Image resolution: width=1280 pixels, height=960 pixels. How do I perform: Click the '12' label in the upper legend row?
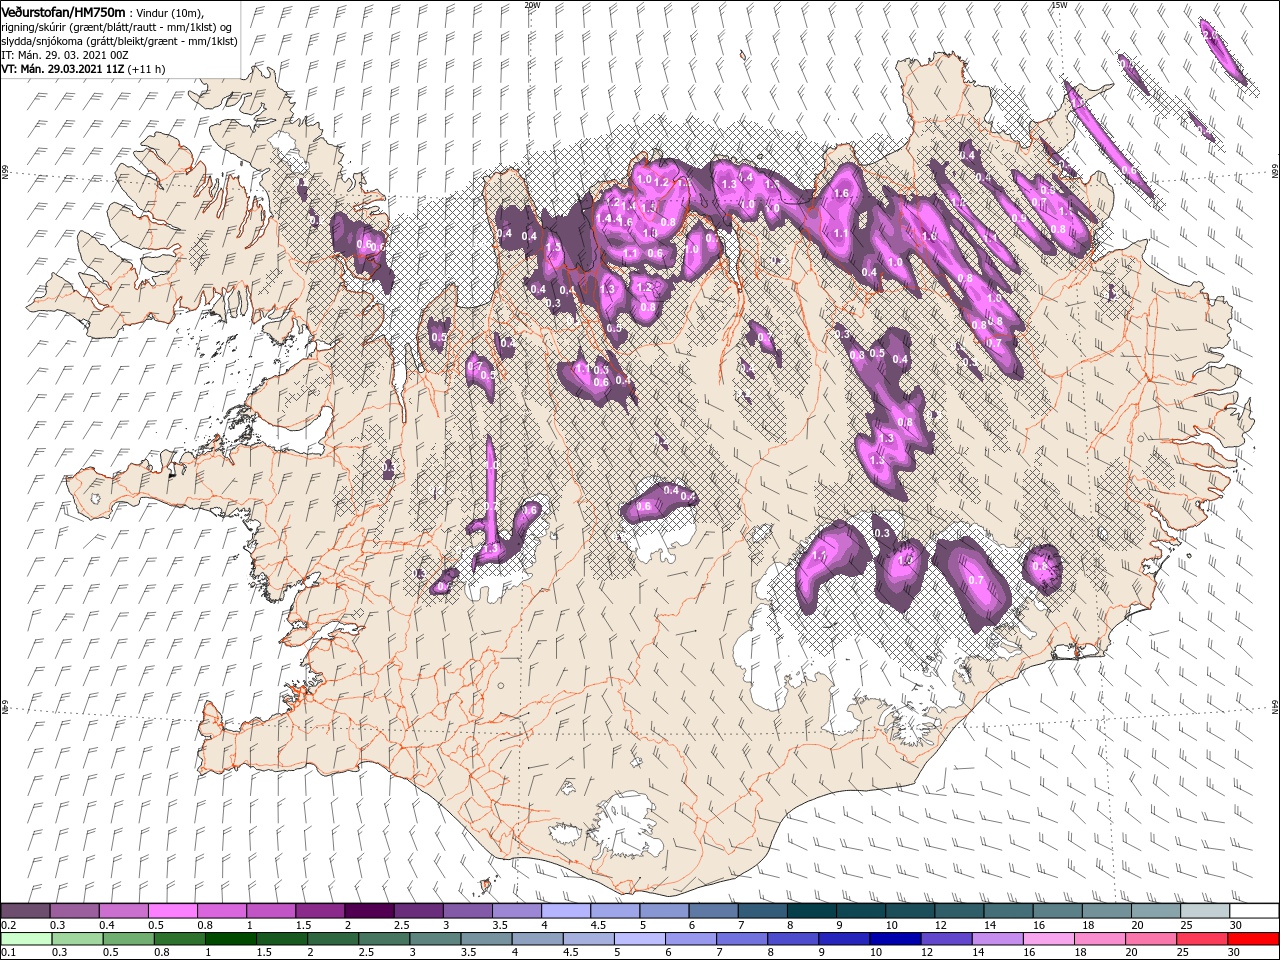tap(942, 925)
